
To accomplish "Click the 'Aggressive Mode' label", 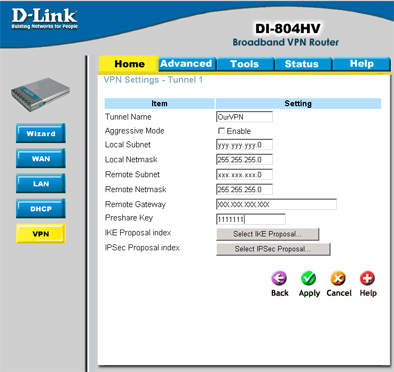I will (134, 131).
